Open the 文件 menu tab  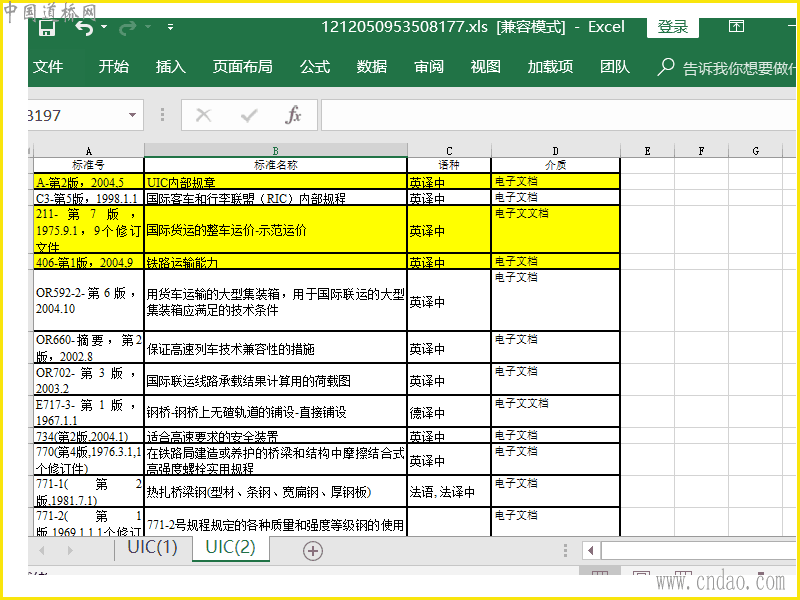(x=48, y=66)
